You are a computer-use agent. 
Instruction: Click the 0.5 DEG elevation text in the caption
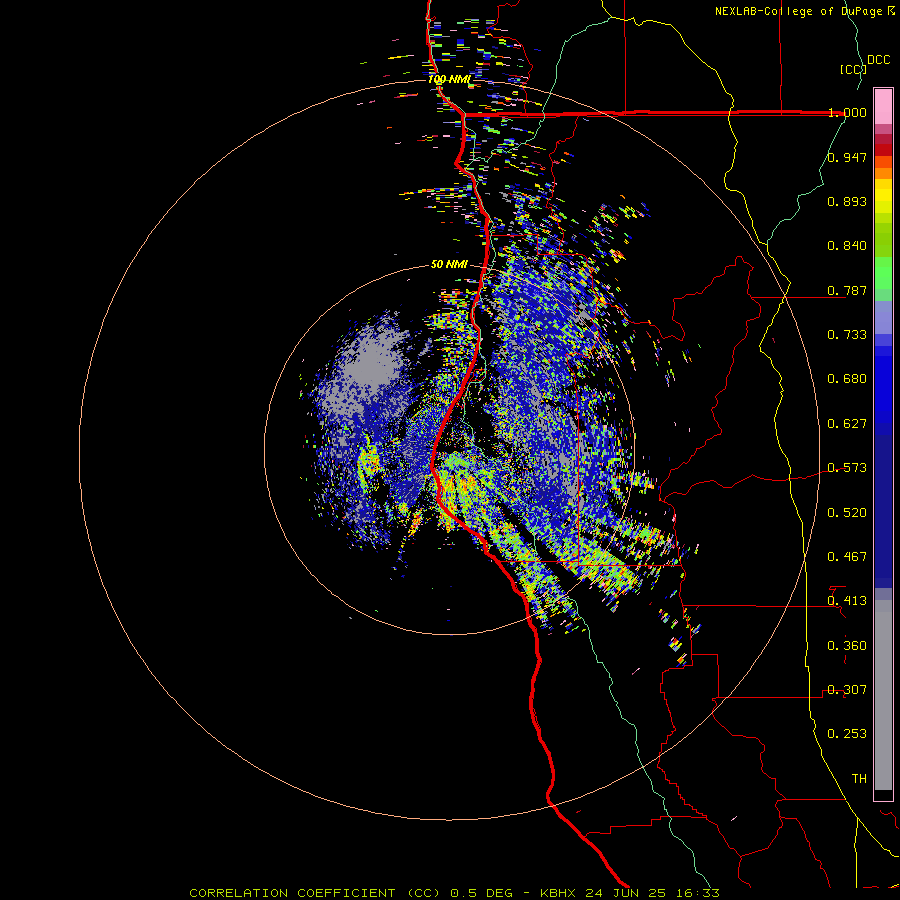(481, 893)
